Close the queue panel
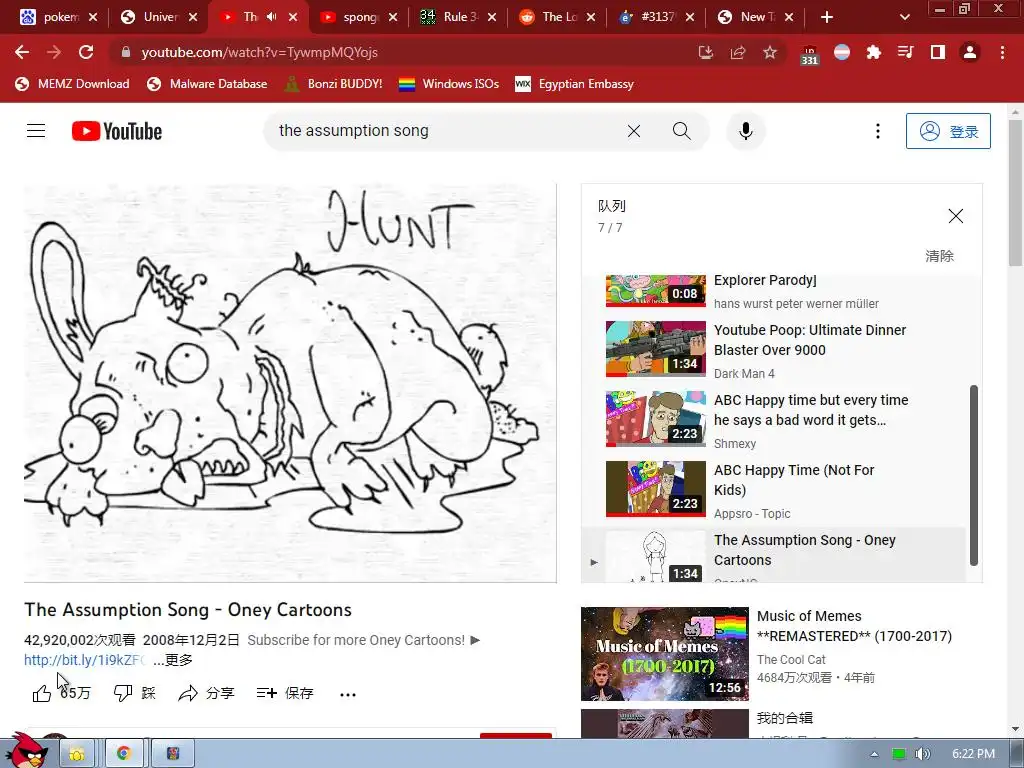The width and height of the screenshot is (1024, 768). (955, 216)
